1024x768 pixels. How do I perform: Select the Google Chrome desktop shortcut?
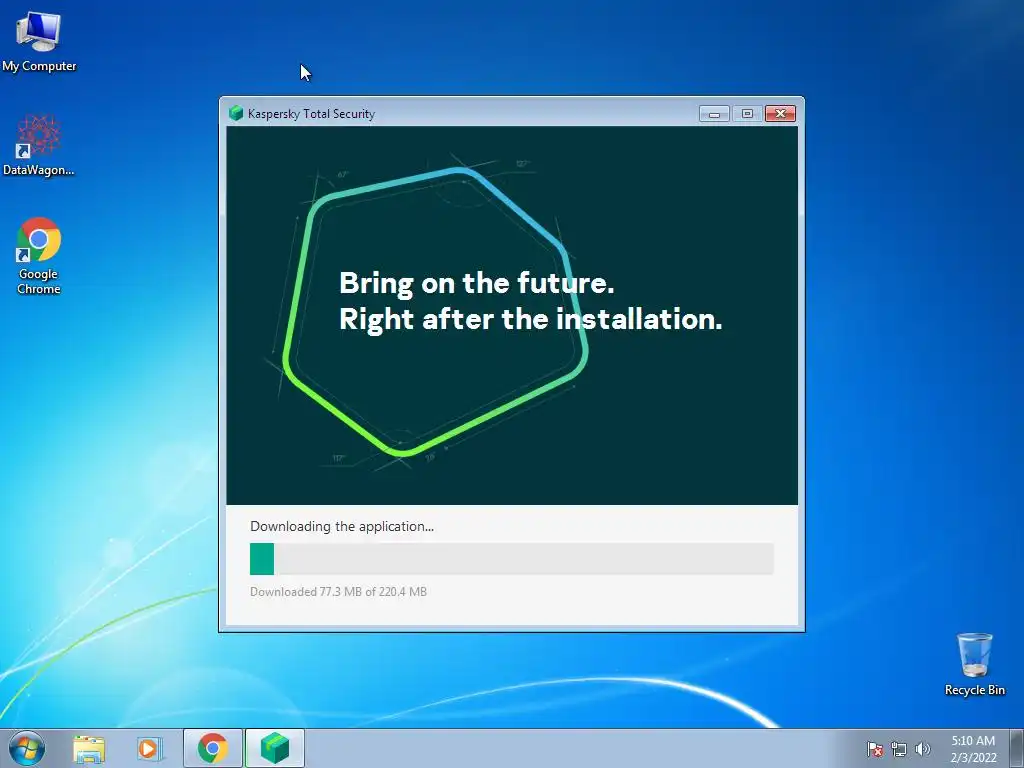point(39,255)
